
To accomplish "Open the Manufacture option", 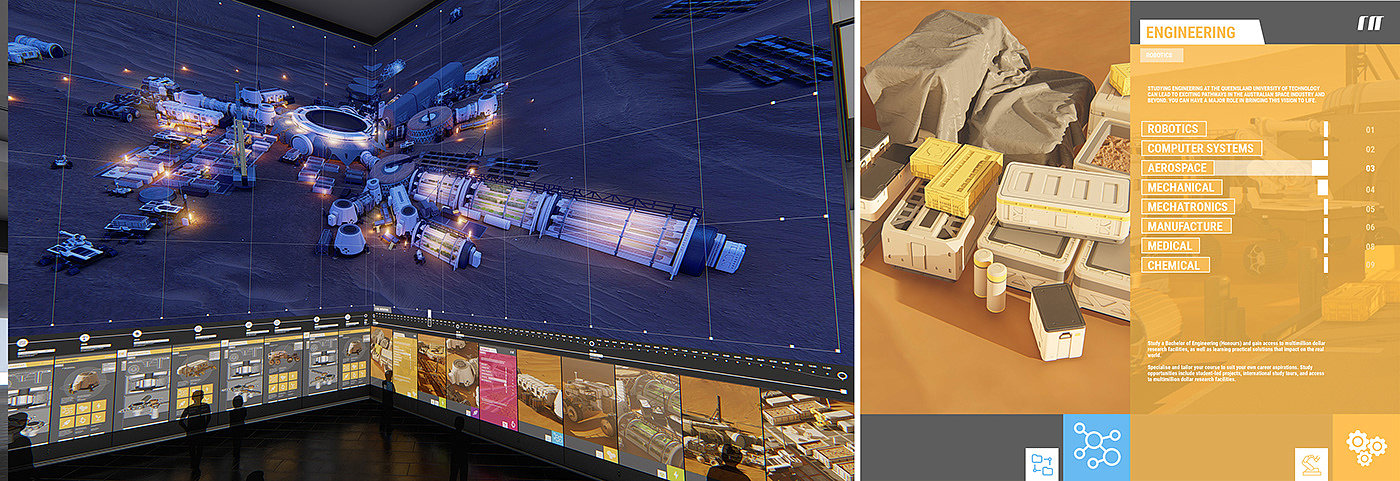I will [x=1185, y=226].
